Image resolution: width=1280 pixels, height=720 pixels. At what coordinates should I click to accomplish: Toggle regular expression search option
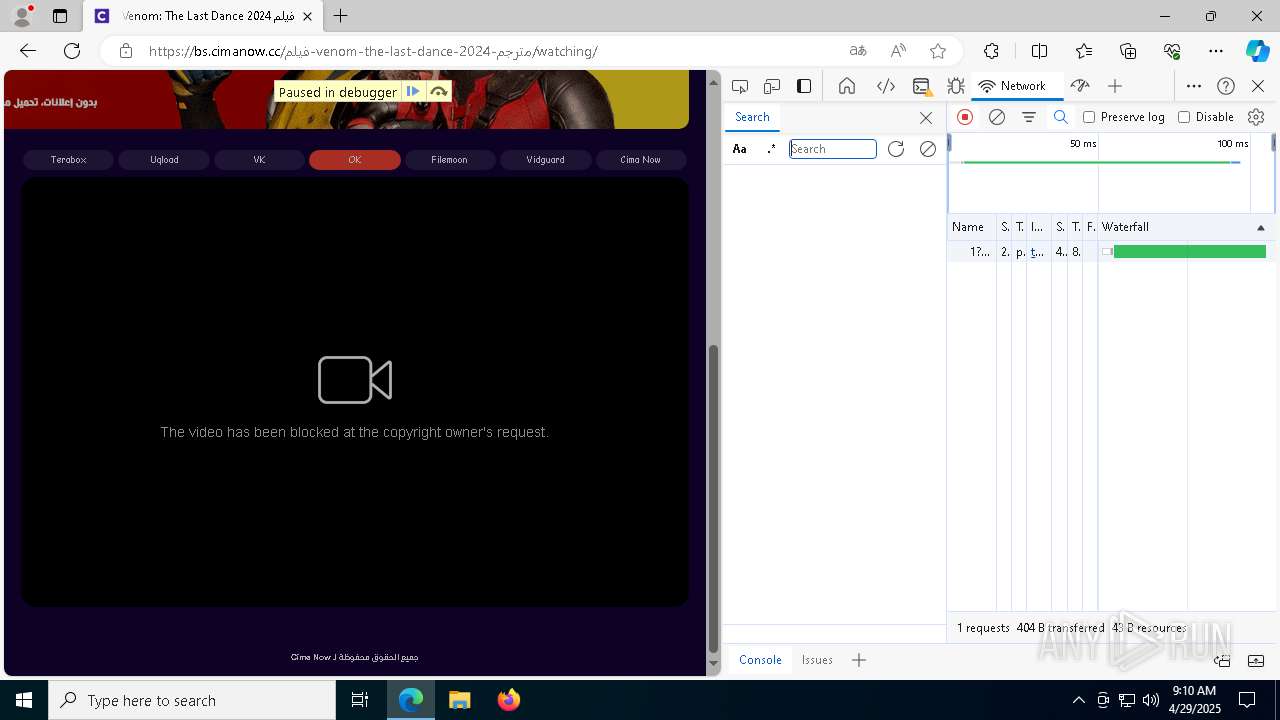pyautogui.click(x=771, y=149)
